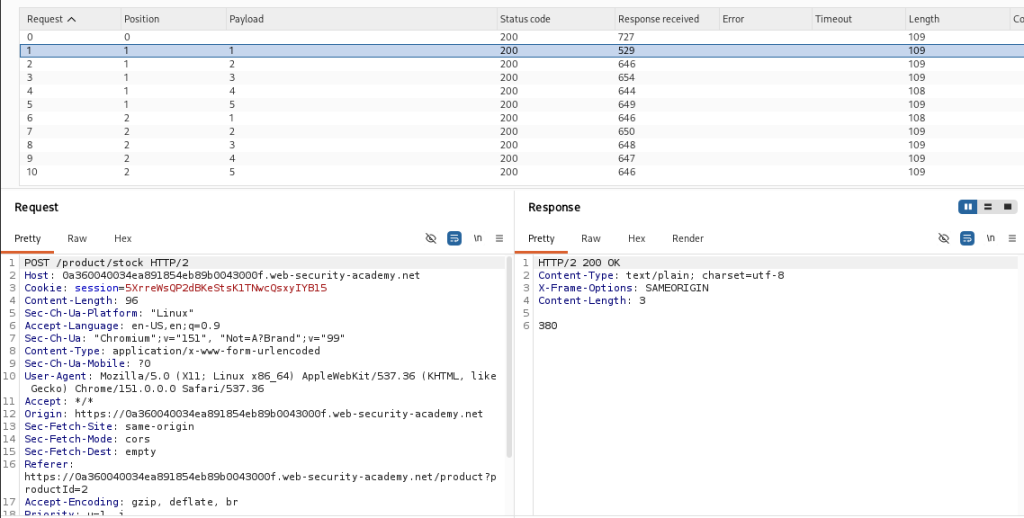Click the User-Agent header in request
Image resolution: width=1024 pixels, height=518 pixels.
click(260, 382)
